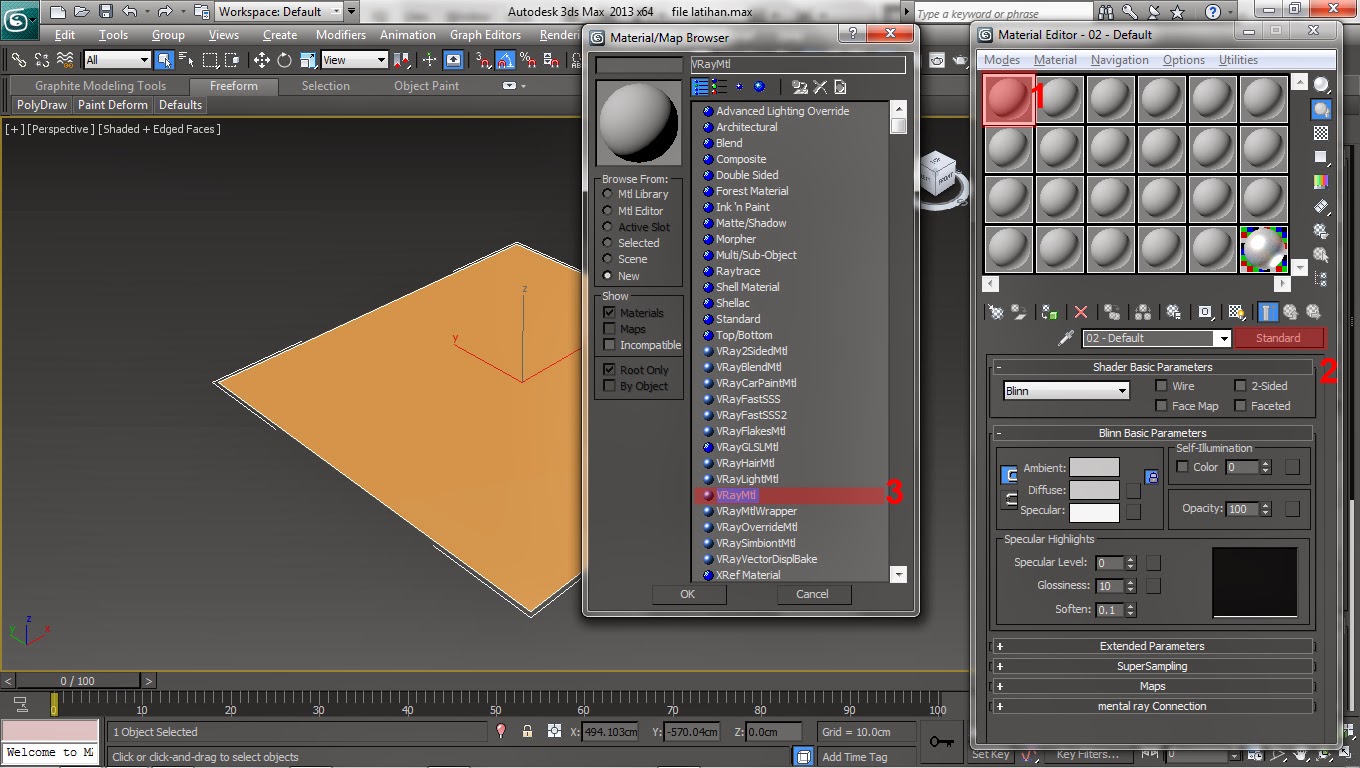This screenshot has height=768, width=1360.
Task: Select Scene radio under Browse From
Action: (608, 259)
